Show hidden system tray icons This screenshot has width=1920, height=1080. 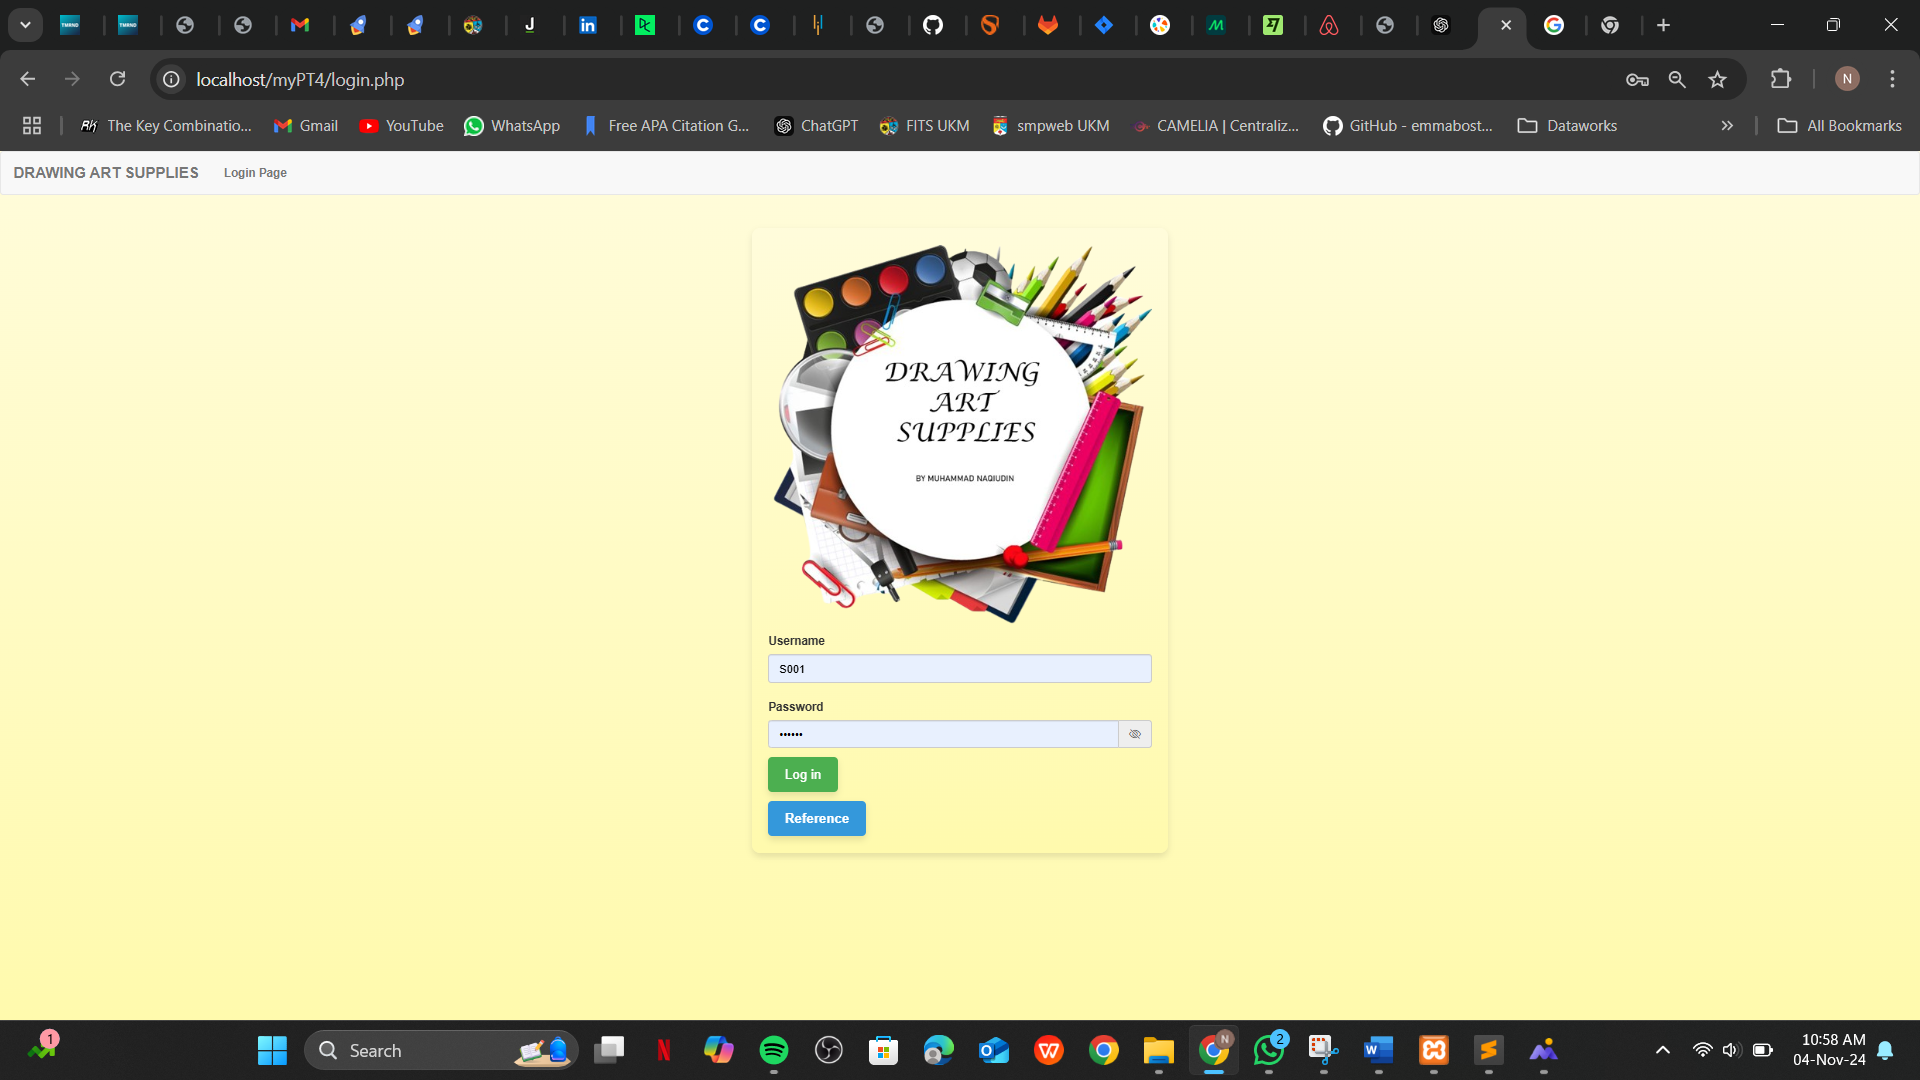tap(1662, 1050)
